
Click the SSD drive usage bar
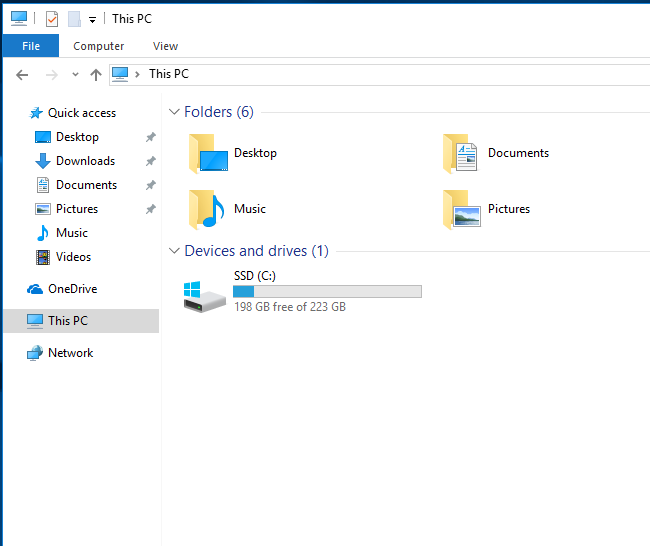(327, 291)
